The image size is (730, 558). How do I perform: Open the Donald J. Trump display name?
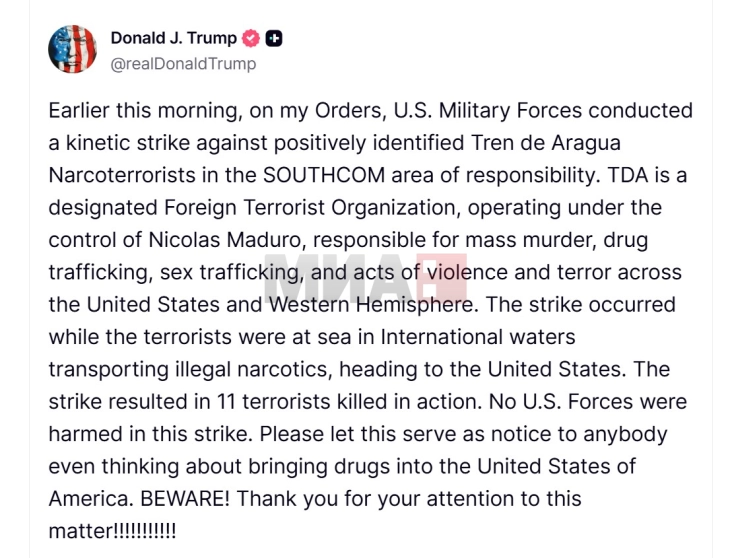tap(173, 39)
